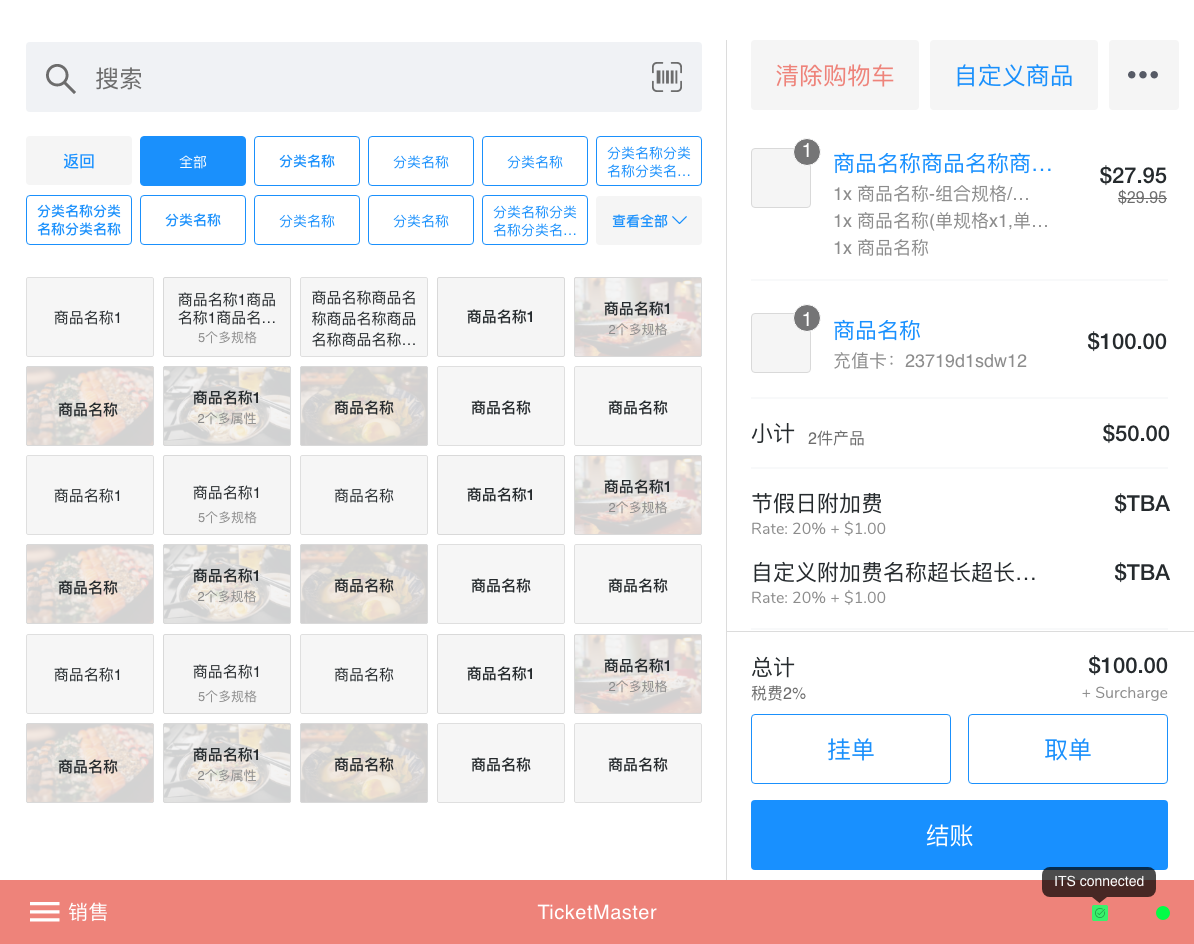Select top-row image product 商品名称1 with 2个多规格
The height and width of the screenshot is (944, 1194).
pyautogui.click(x=638, y=317)
